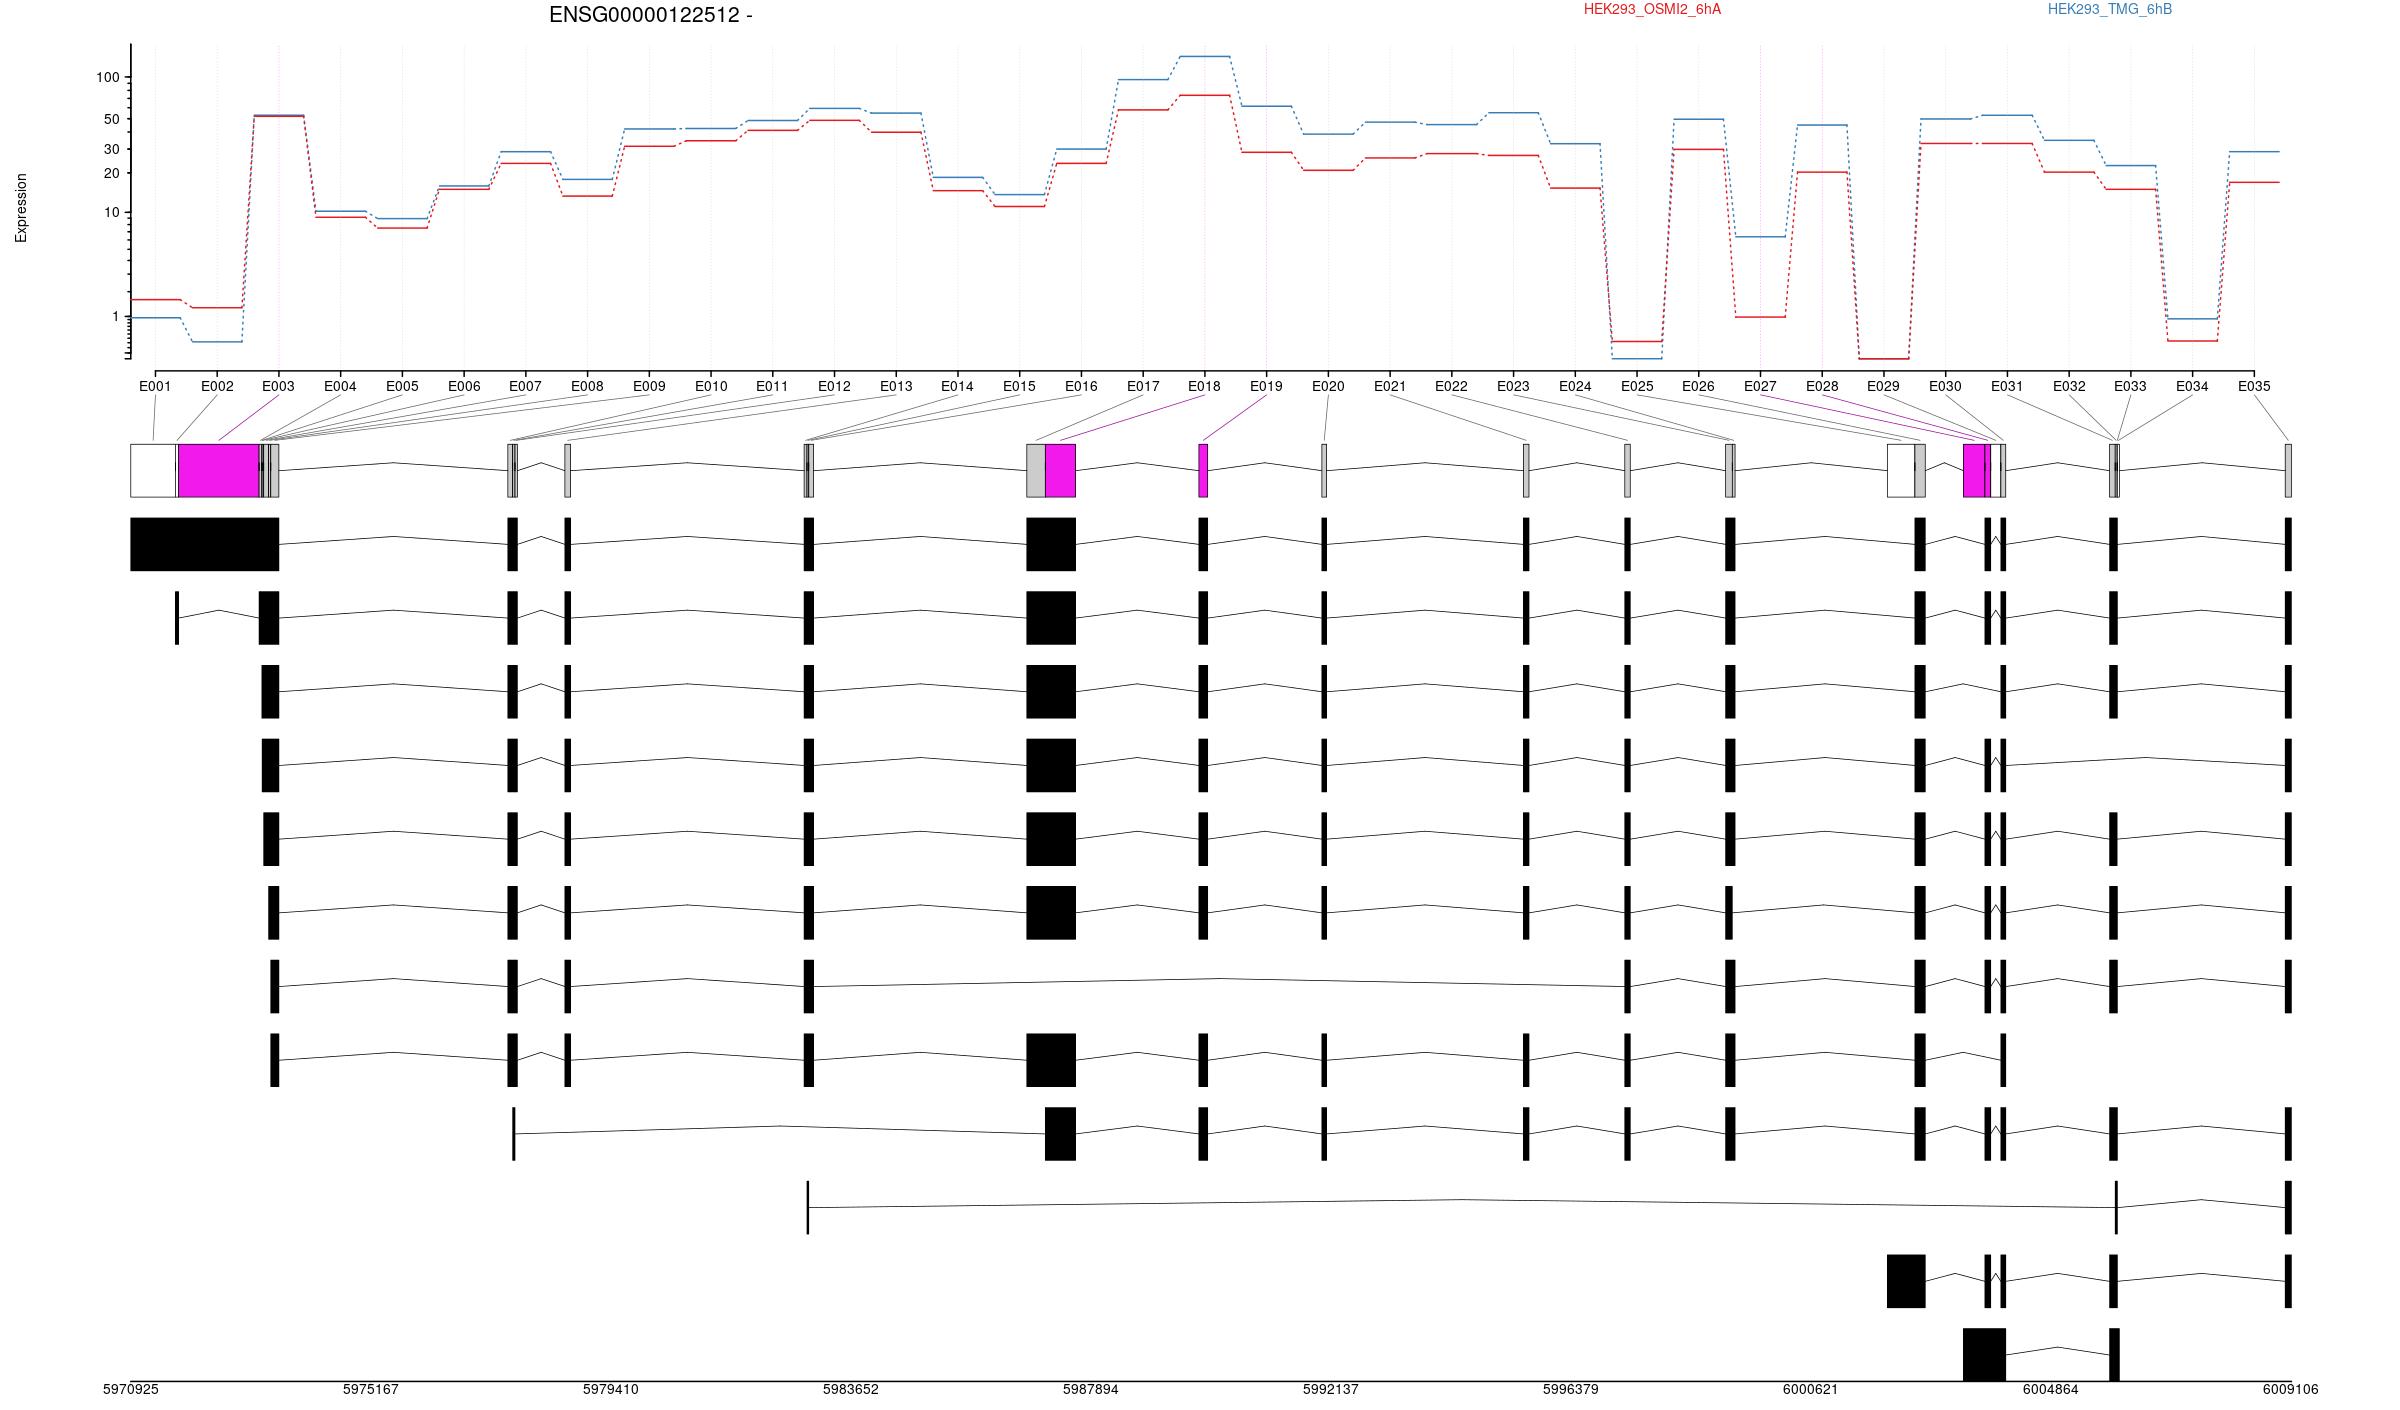Viewport: 2400px width, 1410px height.
Task: Click y-axis tick value 50
Action: click(111, 119)
